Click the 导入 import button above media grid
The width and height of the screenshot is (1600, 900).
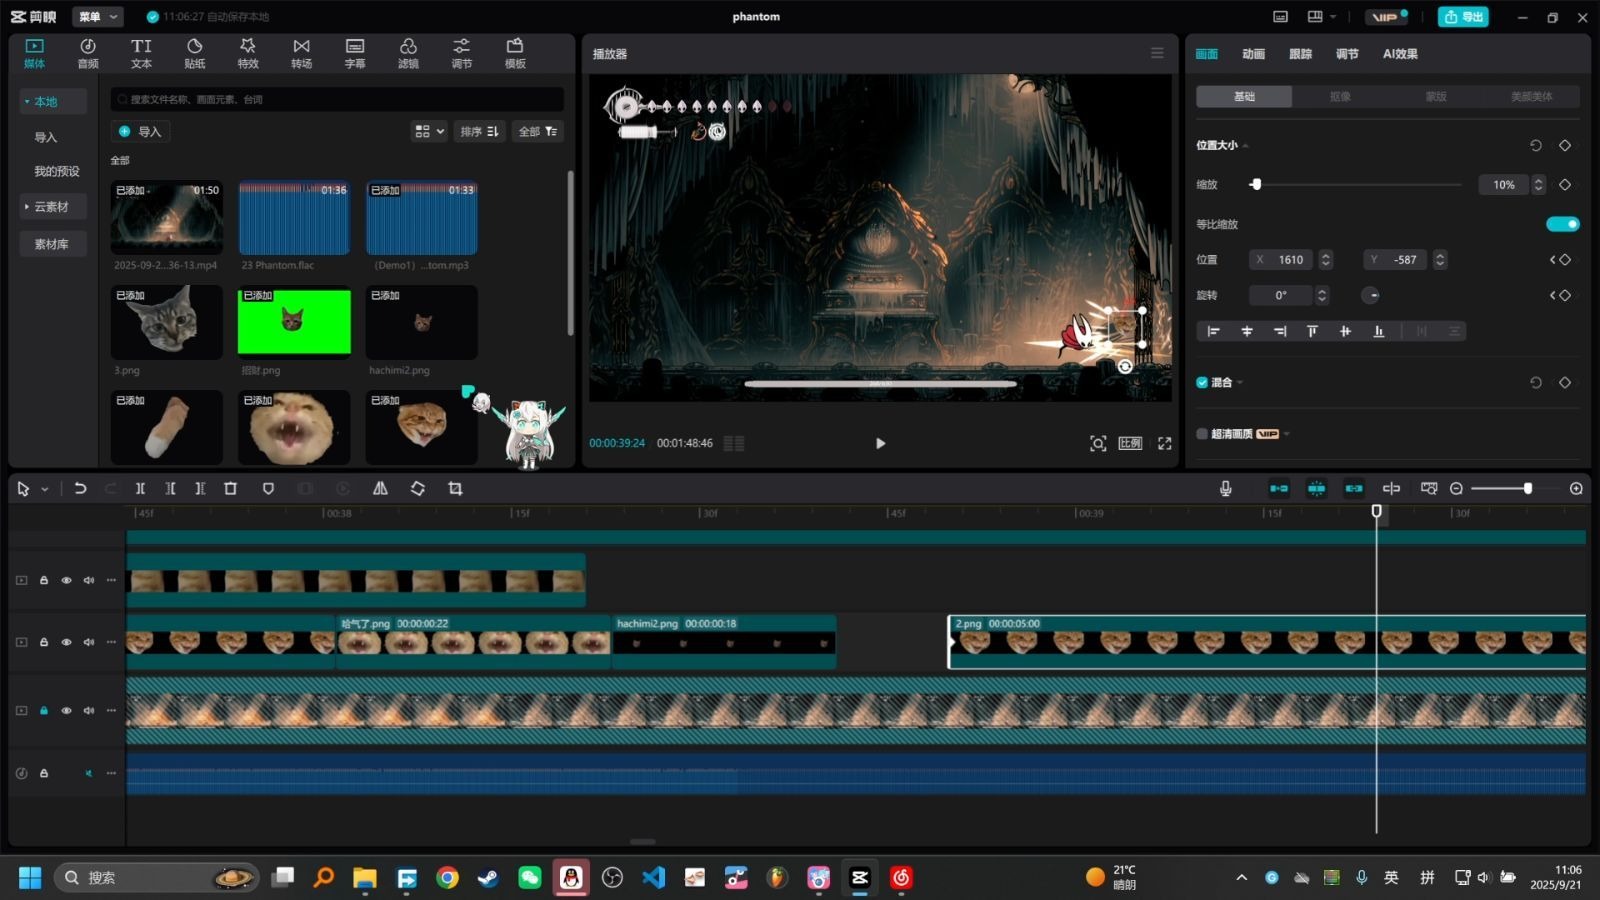click(140, 131)
